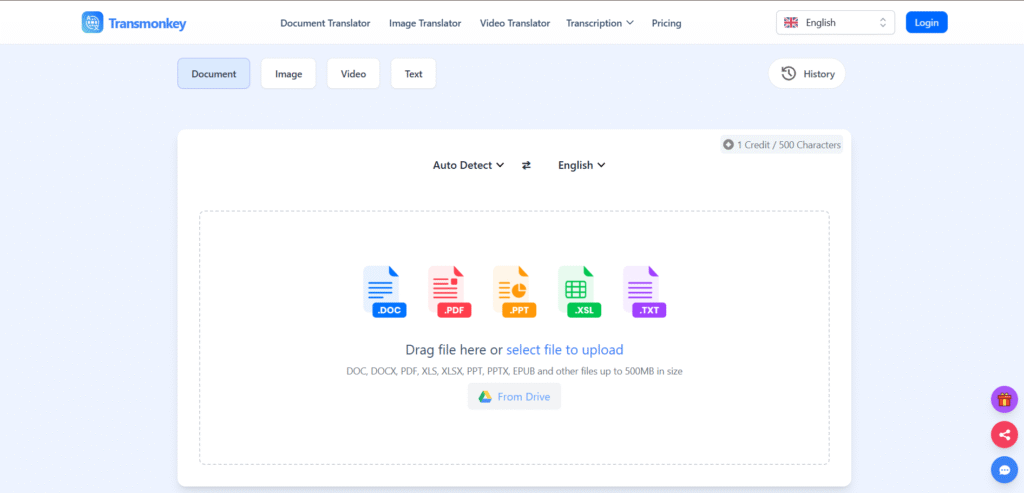Image resolution: width=1024 pixels, height=493 pixels.
Task: Switch to the Text tab
Action: 413,74
